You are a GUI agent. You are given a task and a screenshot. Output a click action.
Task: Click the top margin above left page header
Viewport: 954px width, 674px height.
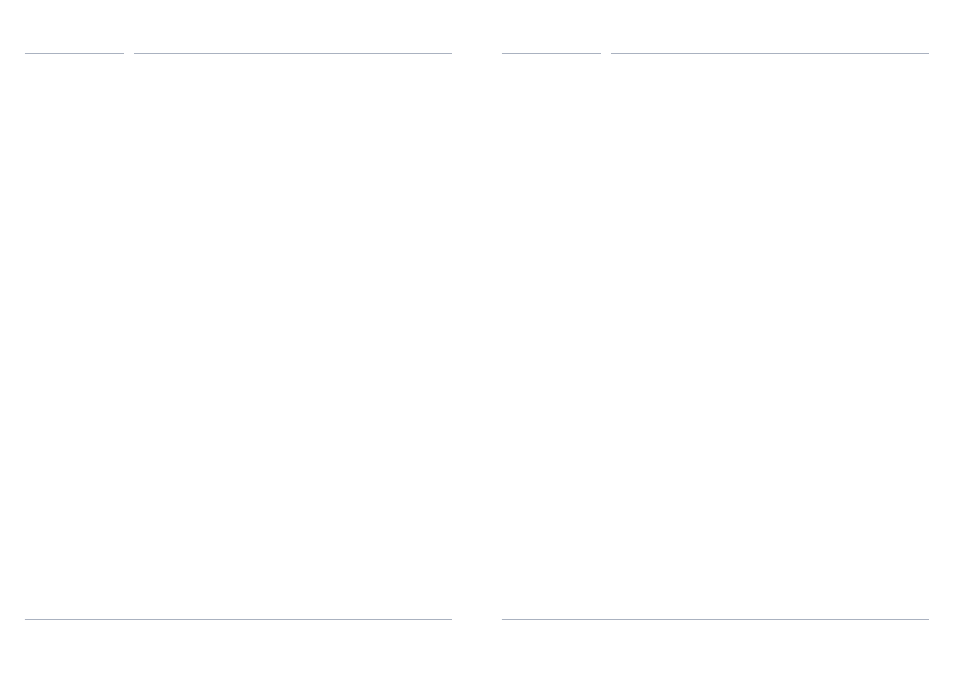click(238, 26)
